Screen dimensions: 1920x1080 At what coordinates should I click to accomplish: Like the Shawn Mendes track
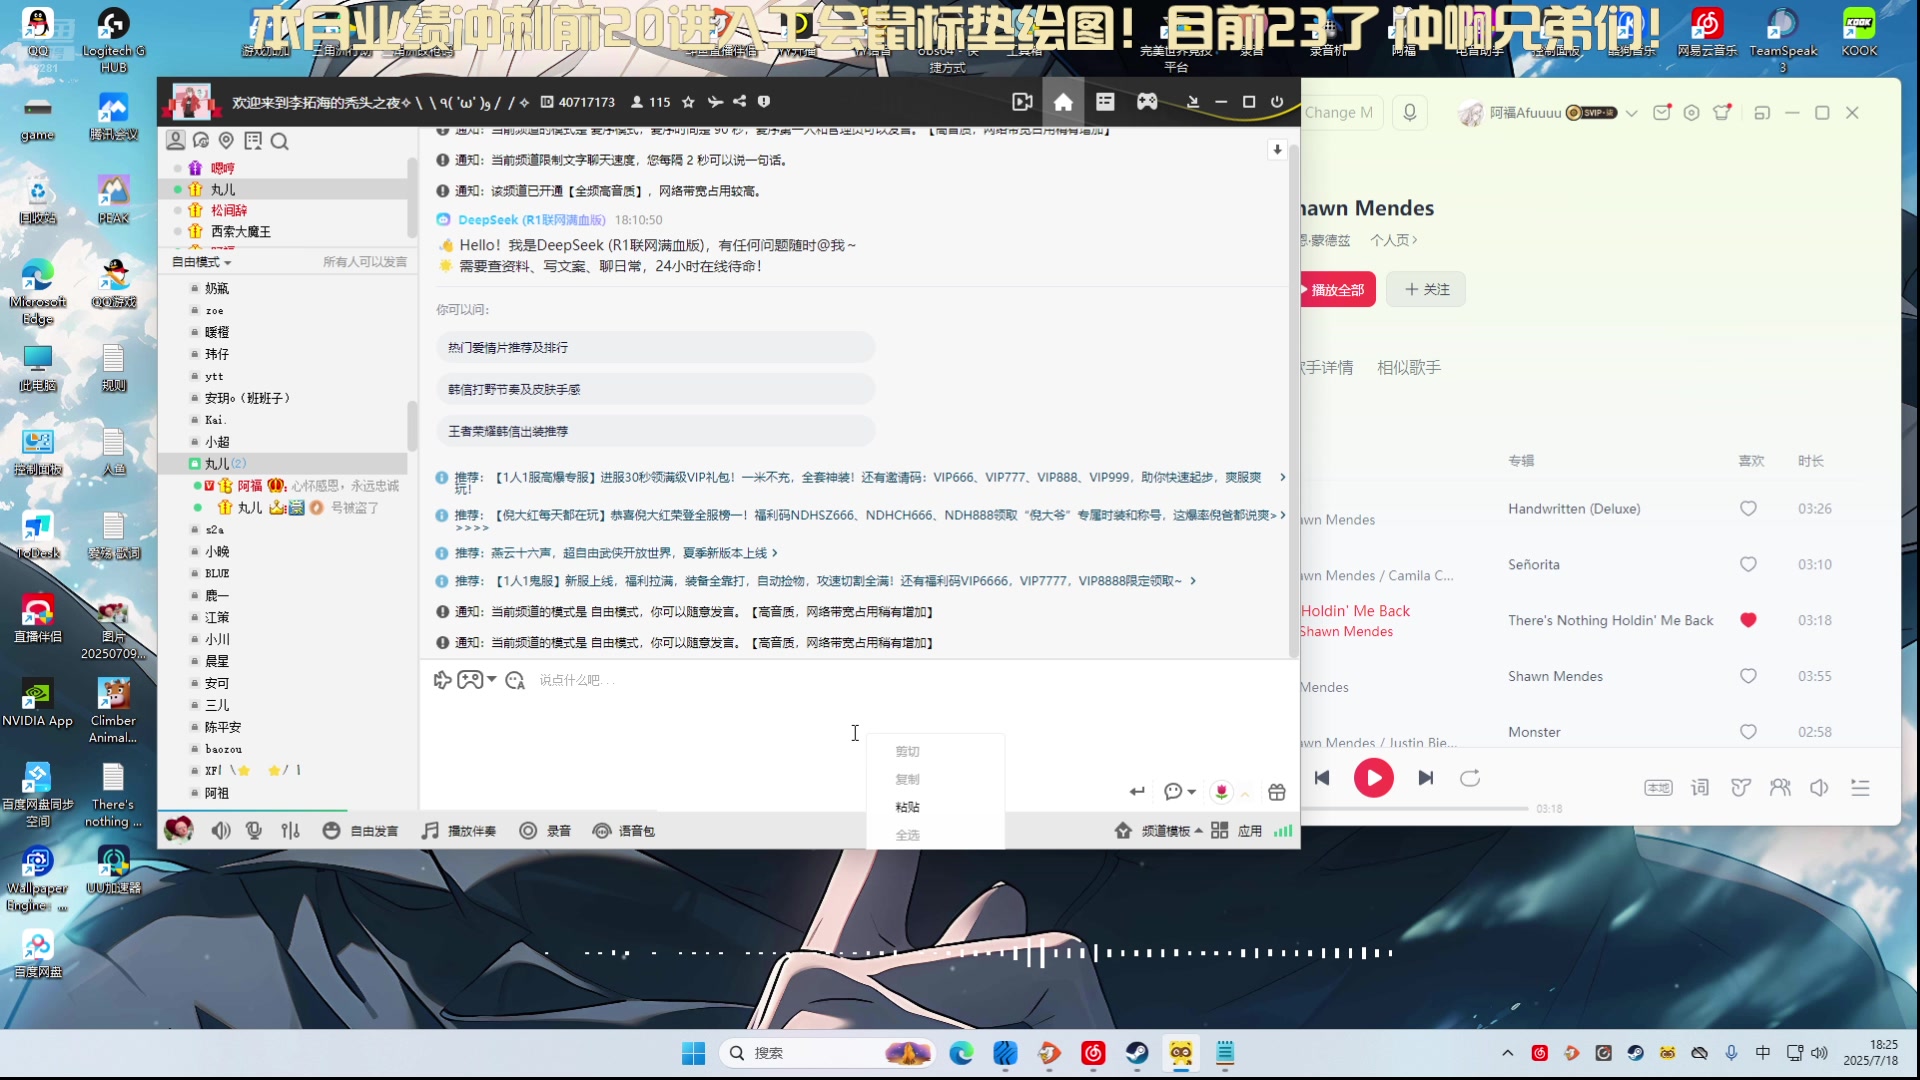1748,676
